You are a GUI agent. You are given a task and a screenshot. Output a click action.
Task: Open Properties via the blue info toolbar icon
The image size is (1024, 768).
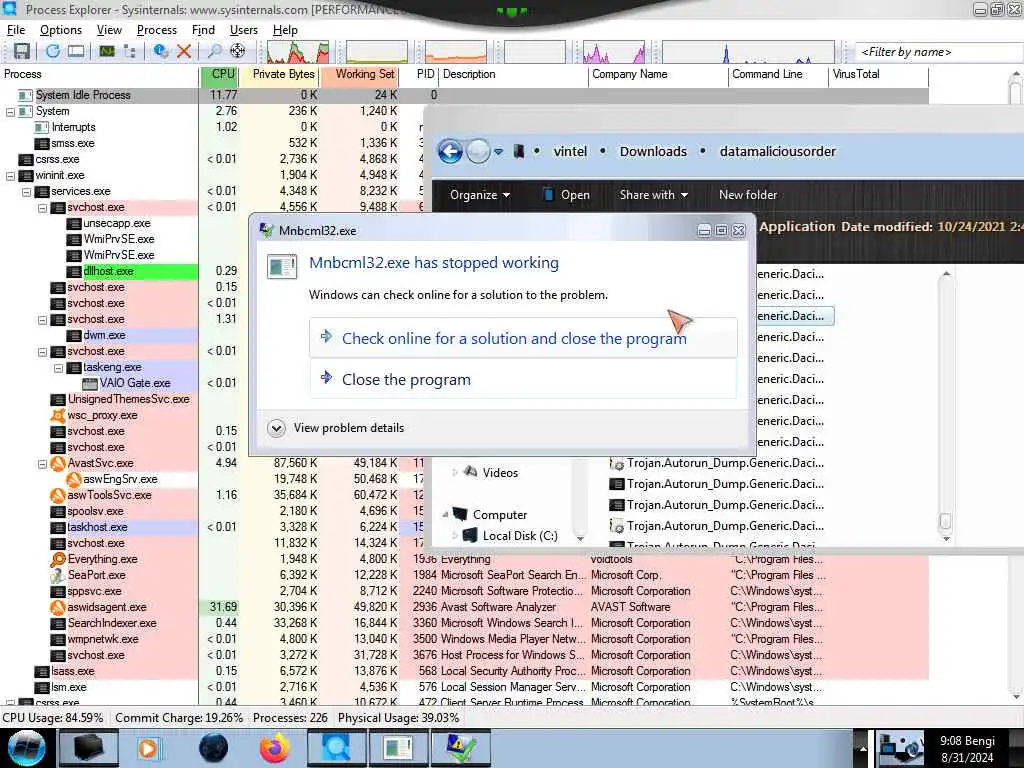(161, 51)
